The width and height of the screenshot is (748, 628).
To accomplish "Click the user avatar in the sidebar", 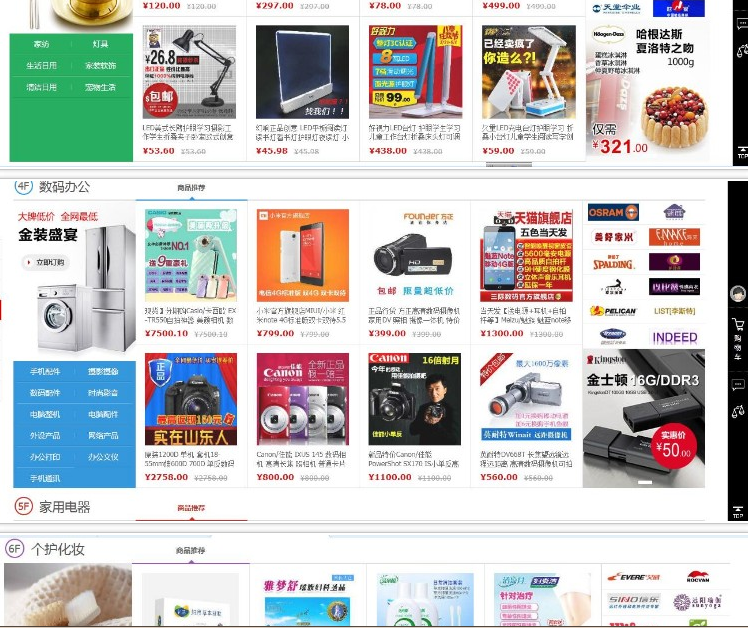I will (x=738, y=293).
